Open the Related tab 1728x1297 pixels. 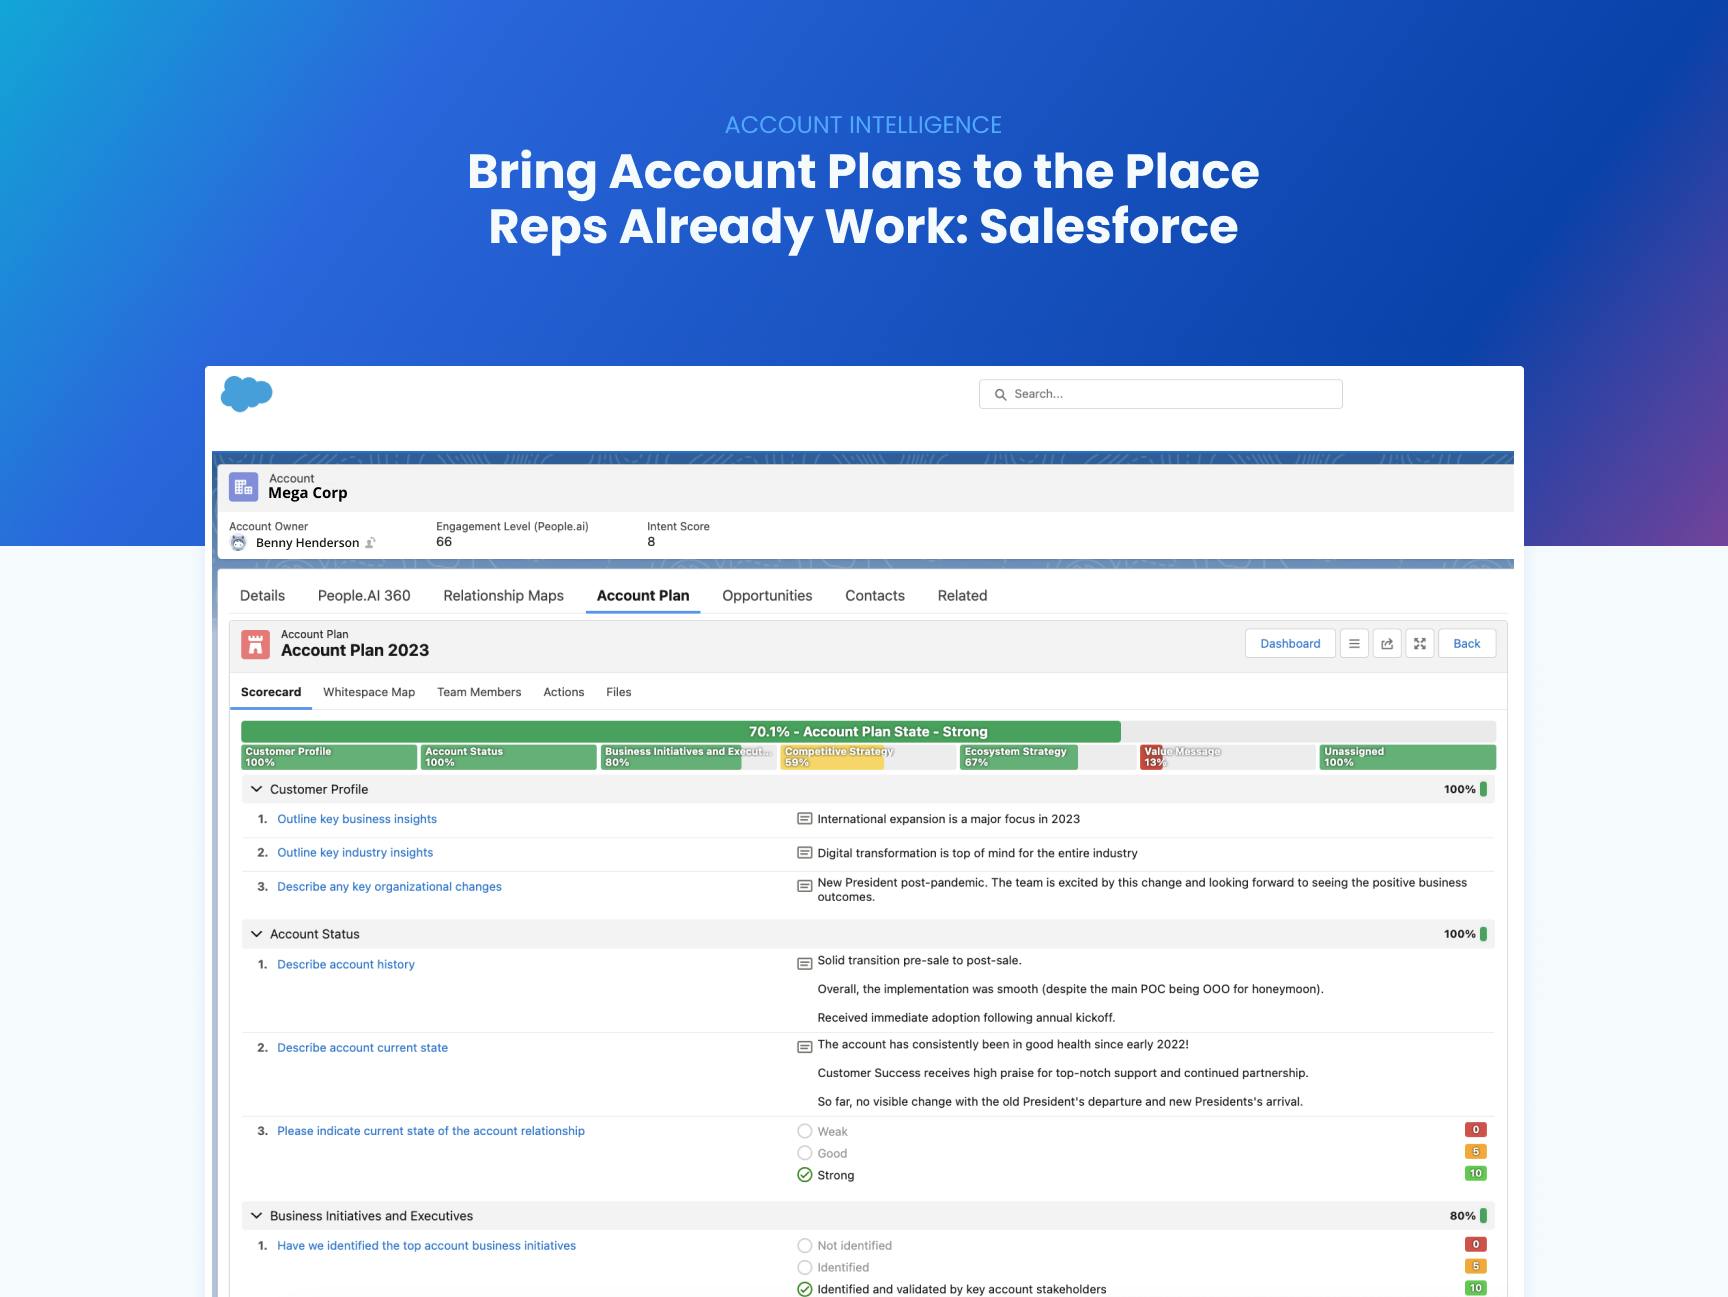click(963, 596)
